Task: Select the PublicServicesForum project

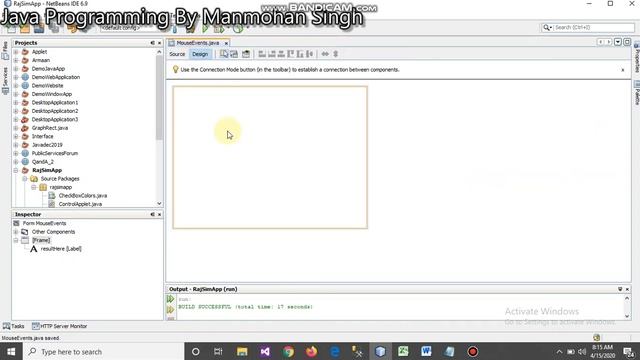Action: pyautogui.click(x=55, y=153)
